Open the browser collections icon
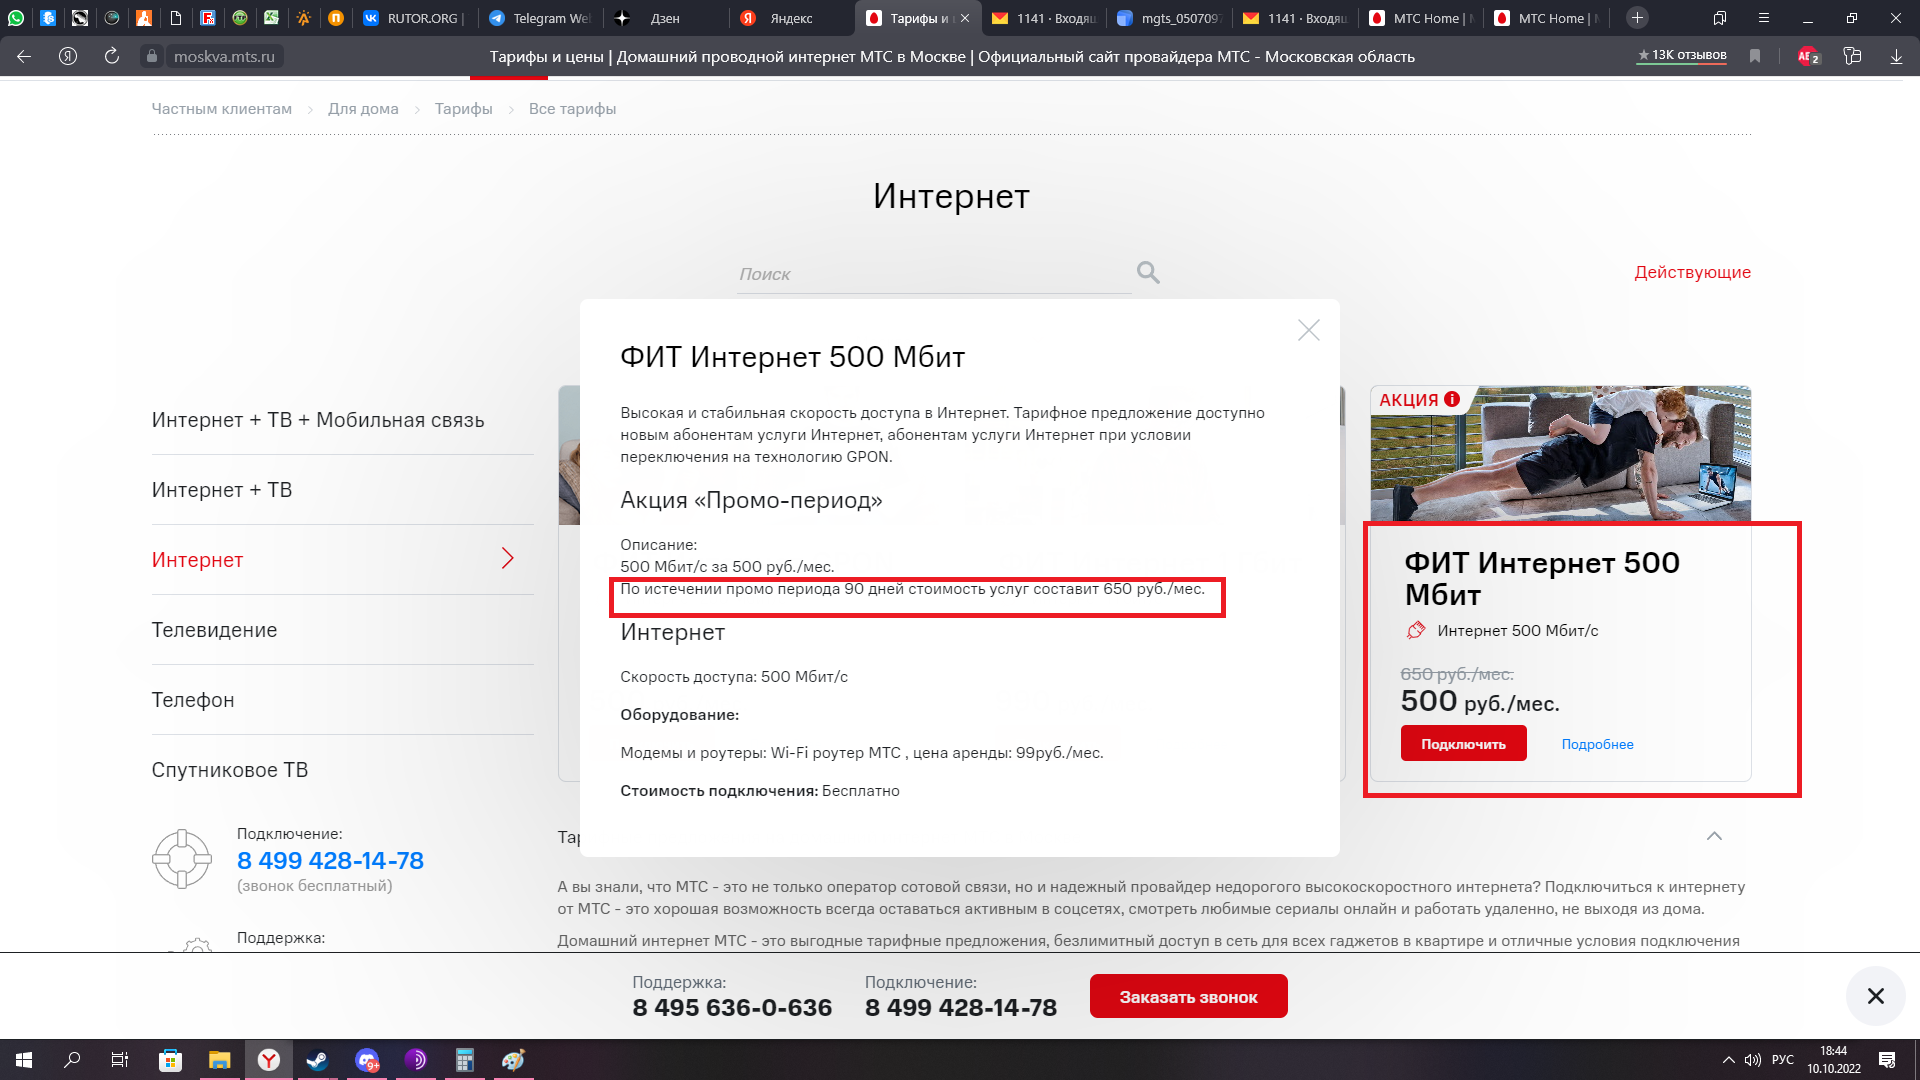This screenshot has height=1080, width=1920. [1852, 56]
